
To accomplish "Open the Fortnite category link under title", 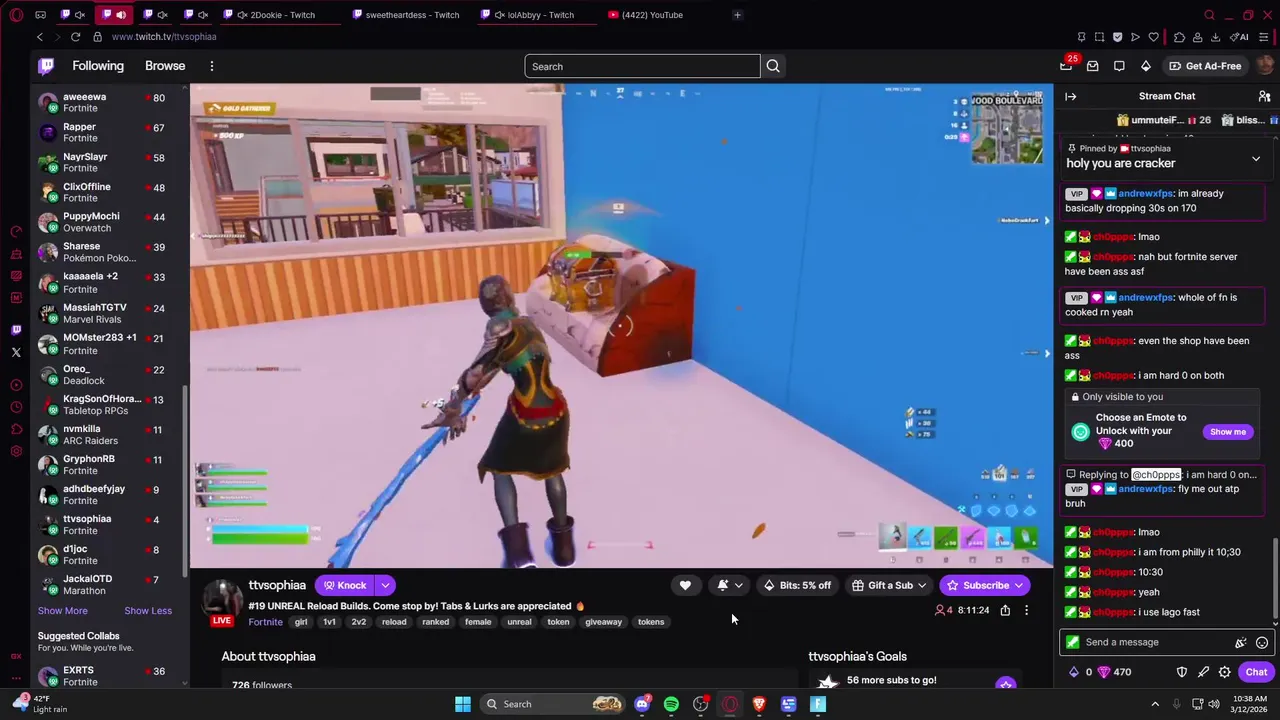I will (265, 622).
